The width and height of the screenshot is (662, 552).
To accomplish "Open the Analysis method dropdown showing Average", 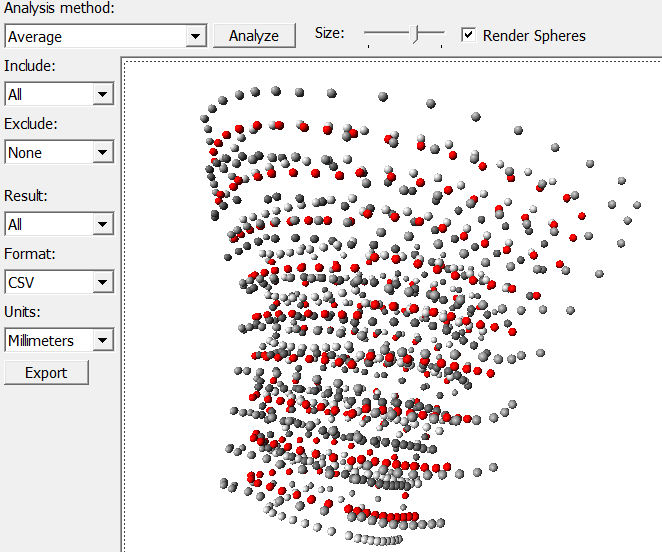I will tap(104, 36).
